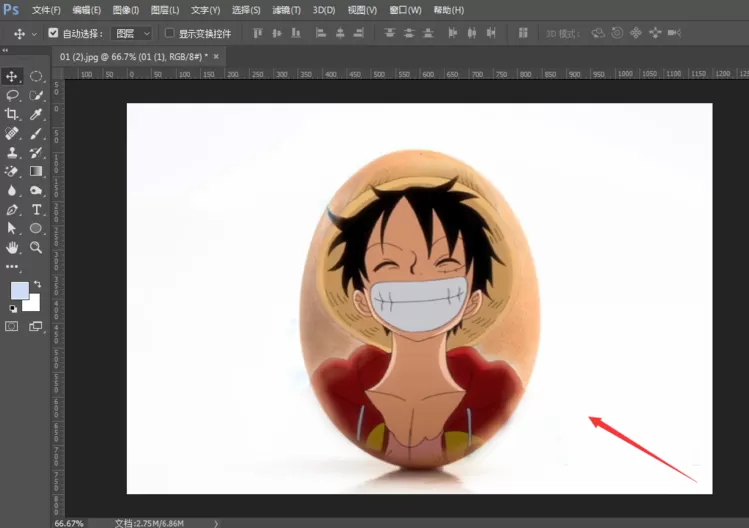This screenshot has height=528, width=749.
Task: Align top edges in options bar
Action: (257, 33)
